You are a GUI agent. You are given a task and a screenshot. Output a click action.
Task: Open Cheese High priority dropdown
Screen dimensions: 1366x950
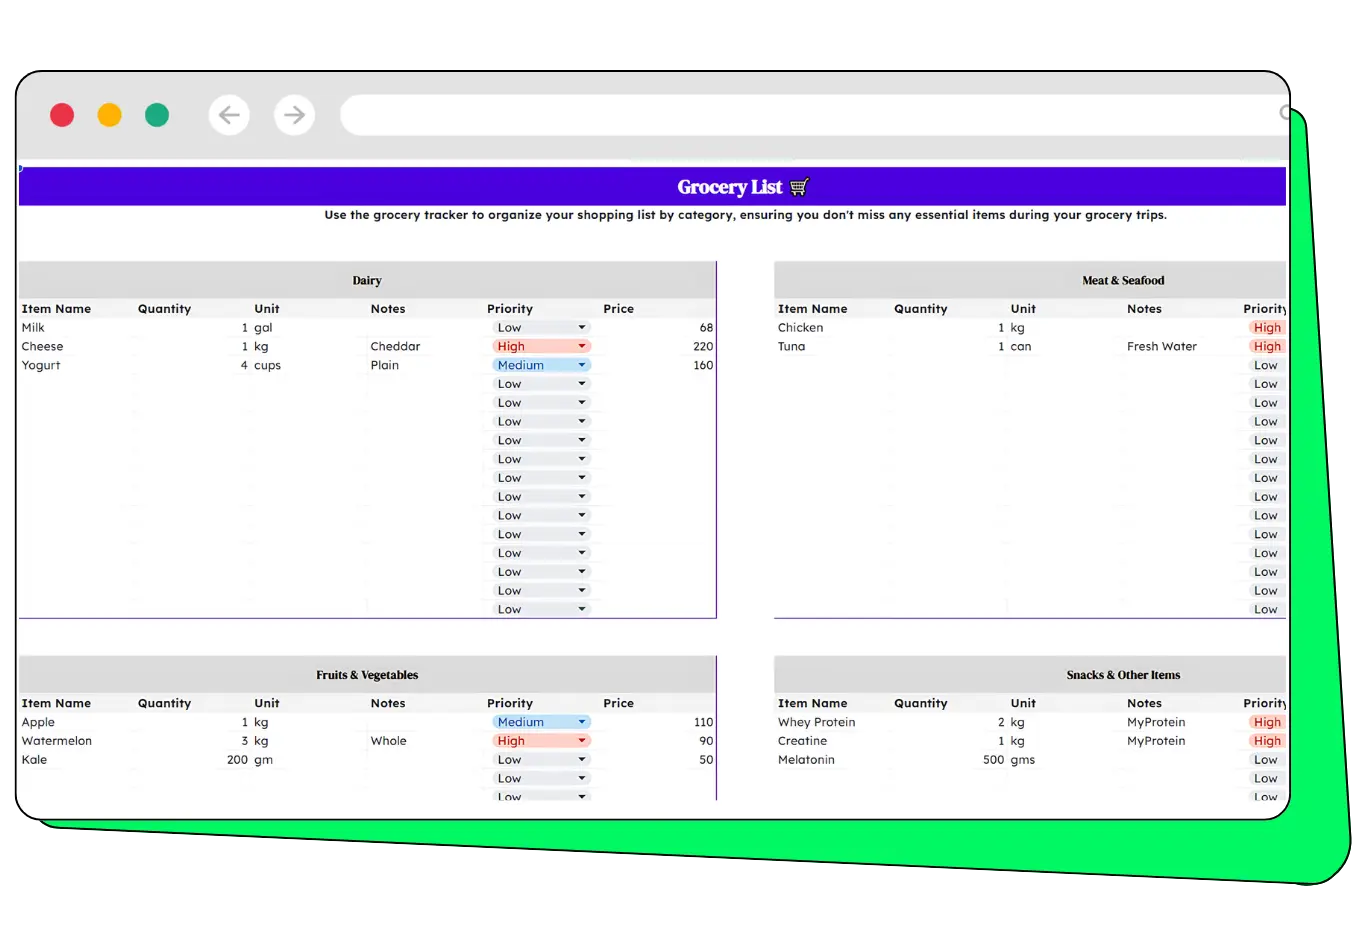coord(581,347)
